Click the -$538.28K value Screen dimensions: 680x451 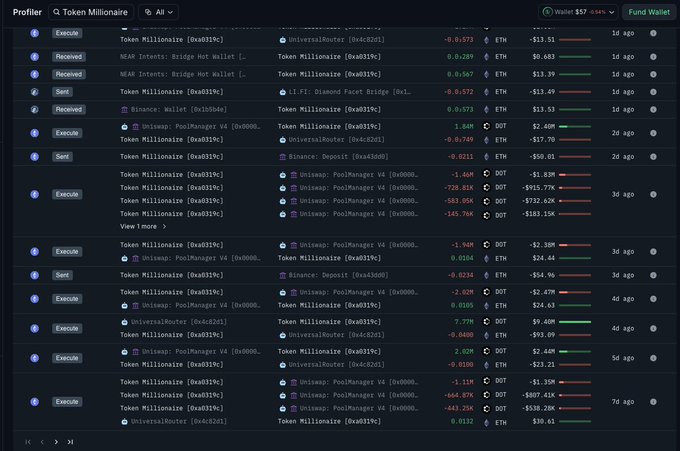coord(538,409)
